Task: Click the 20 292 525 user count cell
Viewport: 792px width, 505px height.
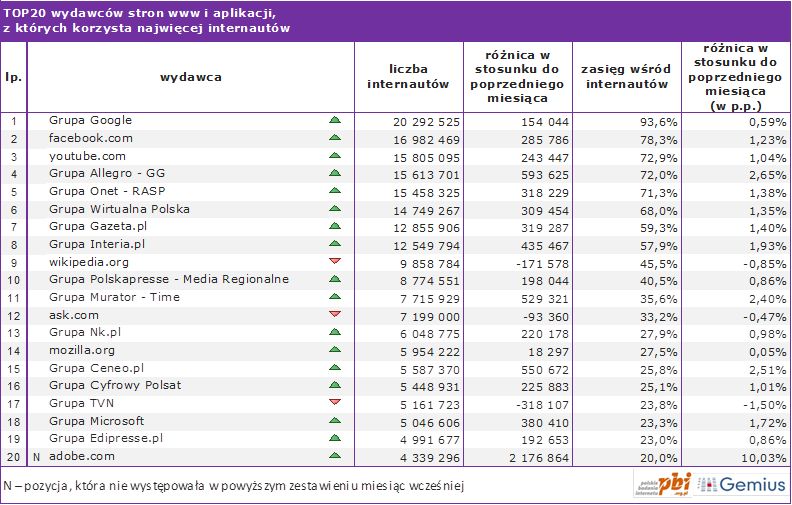Action: (x=413, y=121)
